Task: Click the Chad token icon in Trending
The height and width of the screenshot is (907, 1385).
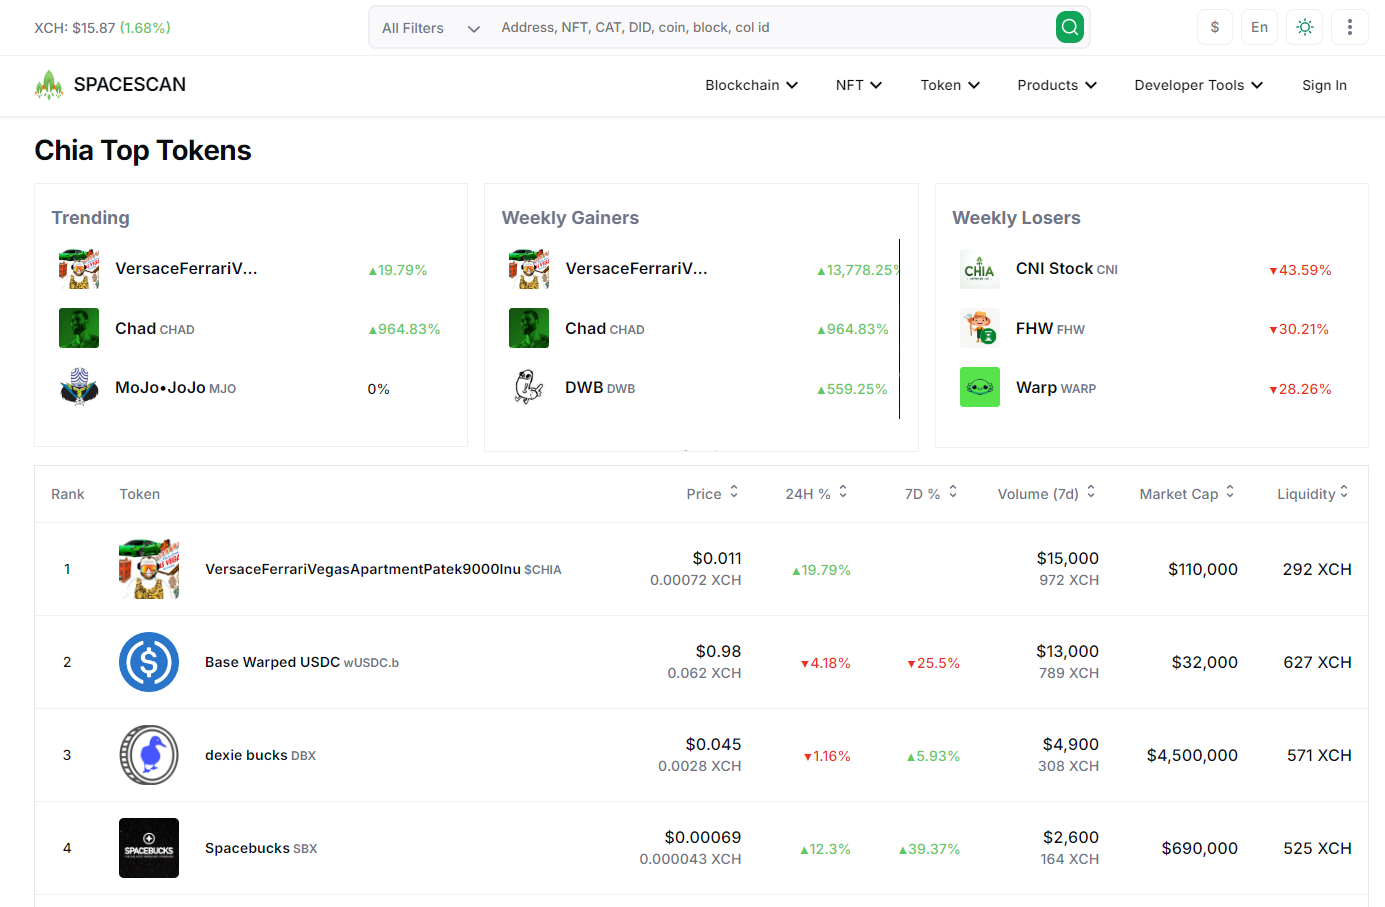Action: (79, 328)
